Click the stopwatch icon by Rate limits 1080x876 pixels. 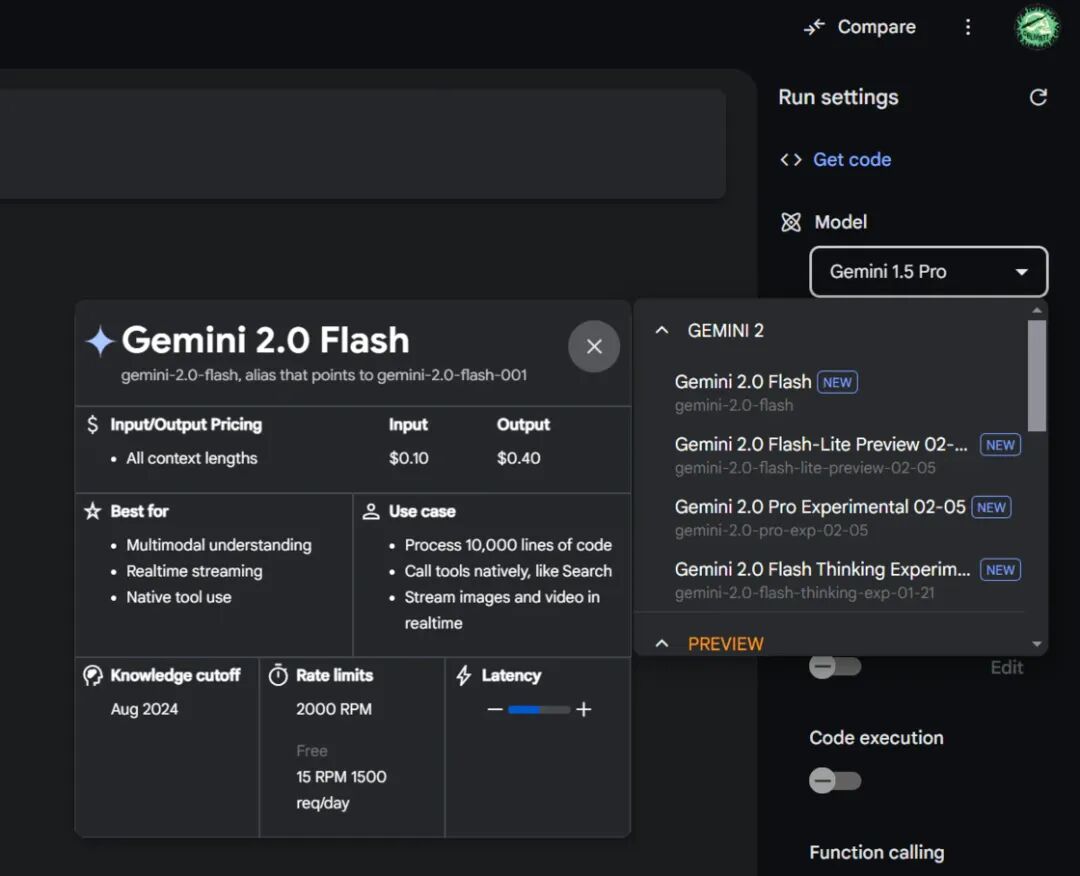tap(278, 675)
